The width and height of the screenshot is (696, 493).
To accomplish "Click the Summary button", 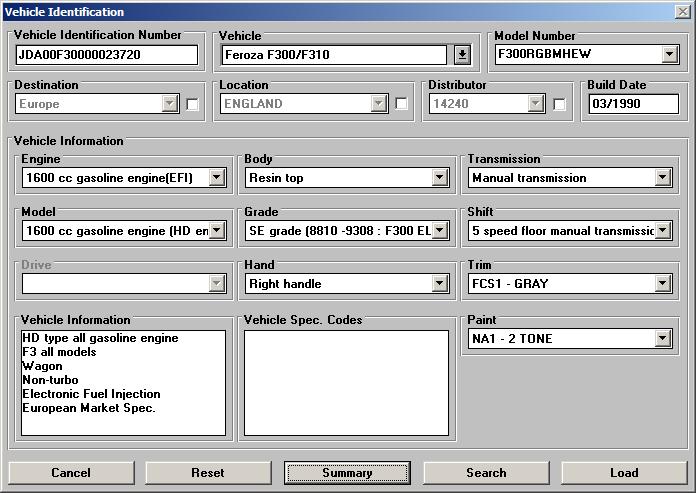I will coord(347,473).
